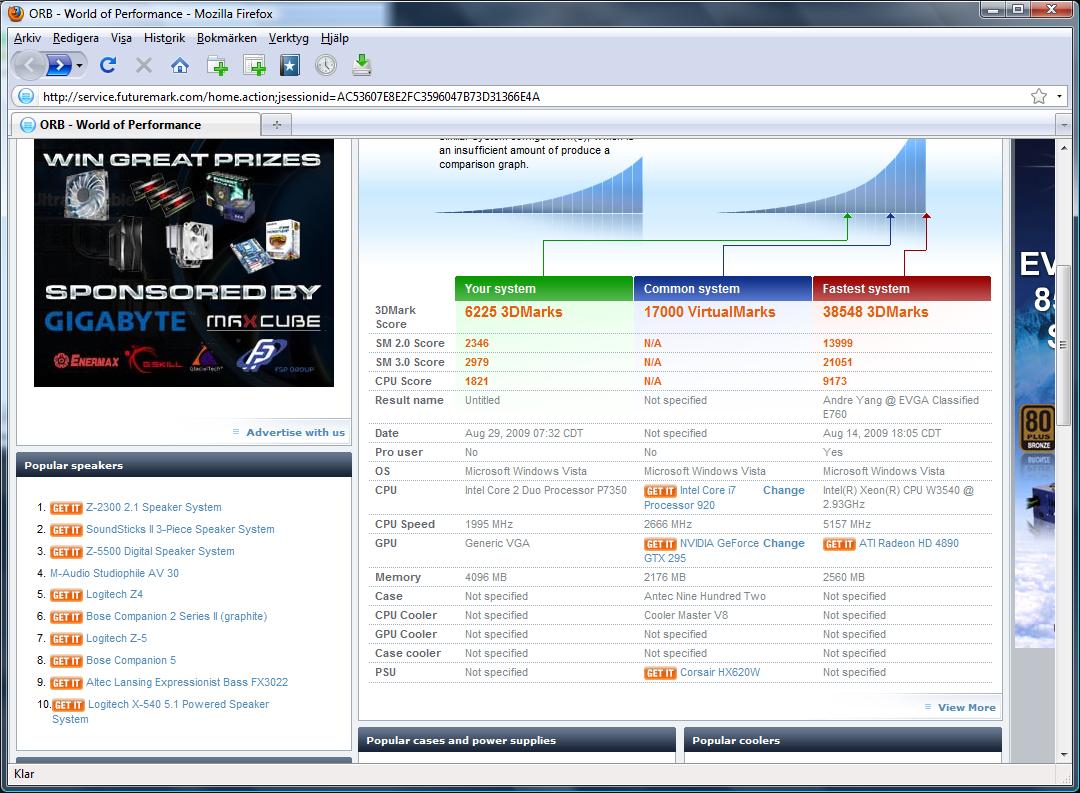Open the Visa menu
The image size is (1080, 793).
(121, 38)
